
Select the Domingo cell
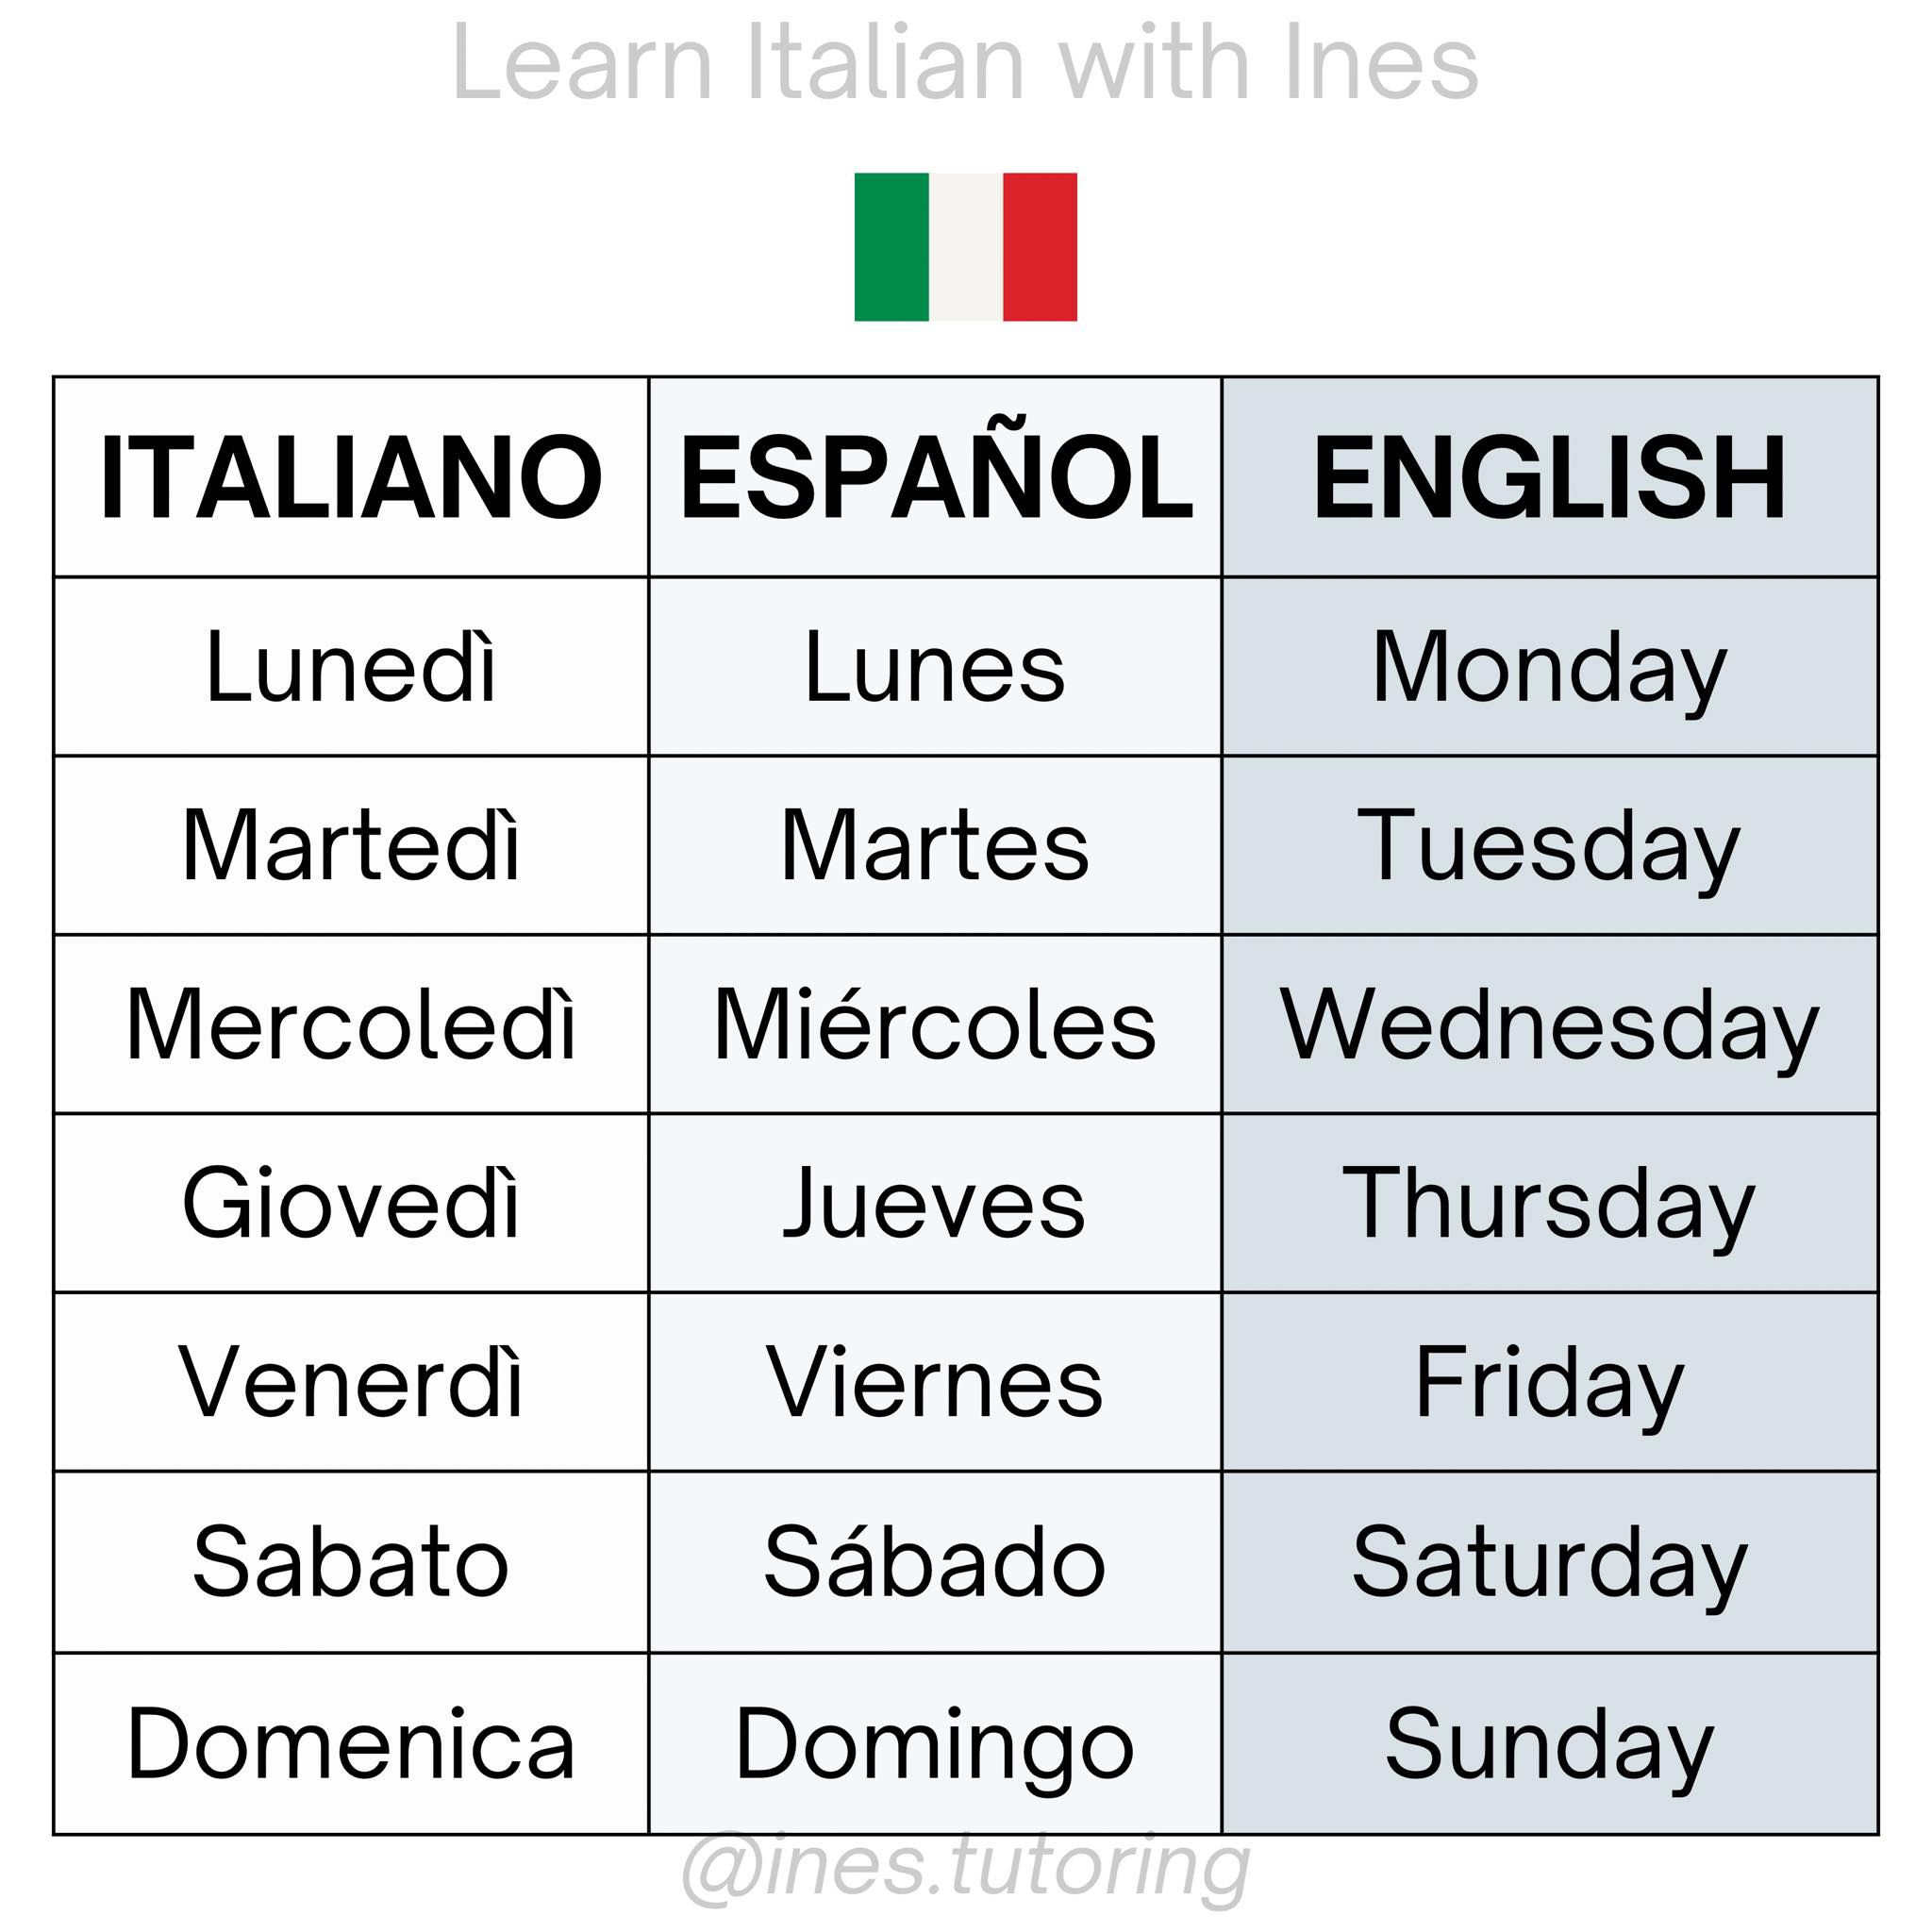[x=935, y=1744]
